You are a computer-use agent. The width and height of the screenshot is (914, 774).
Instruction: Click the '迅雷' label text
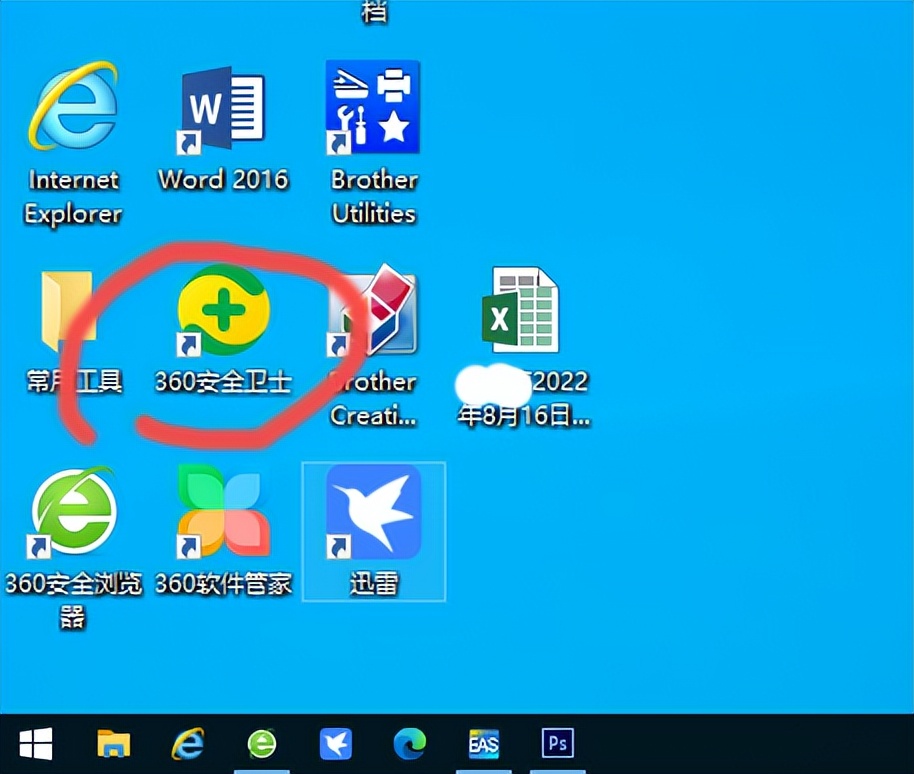point(374,584)
